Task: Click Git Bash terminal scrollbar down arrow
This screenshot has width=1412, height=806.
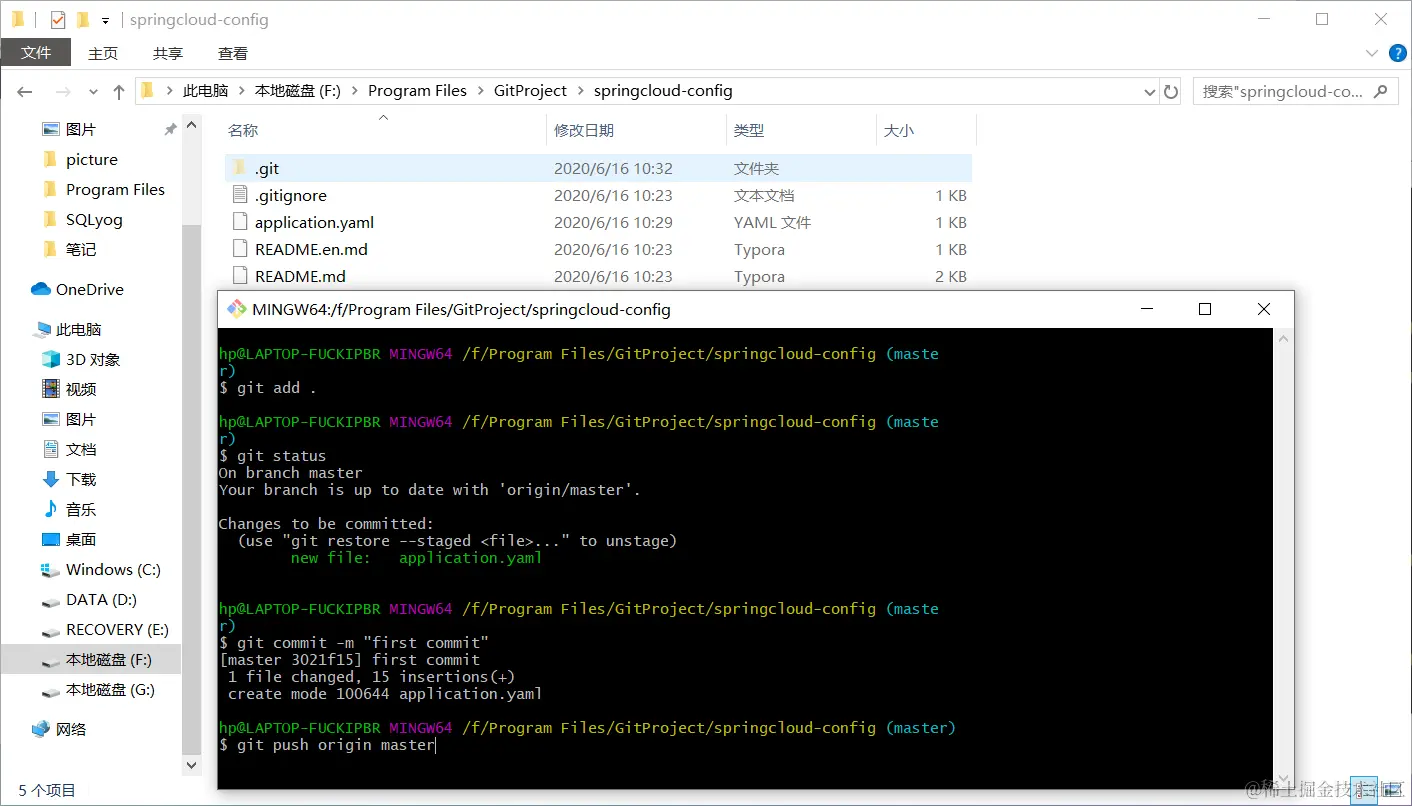Action: pos(1283,779)
